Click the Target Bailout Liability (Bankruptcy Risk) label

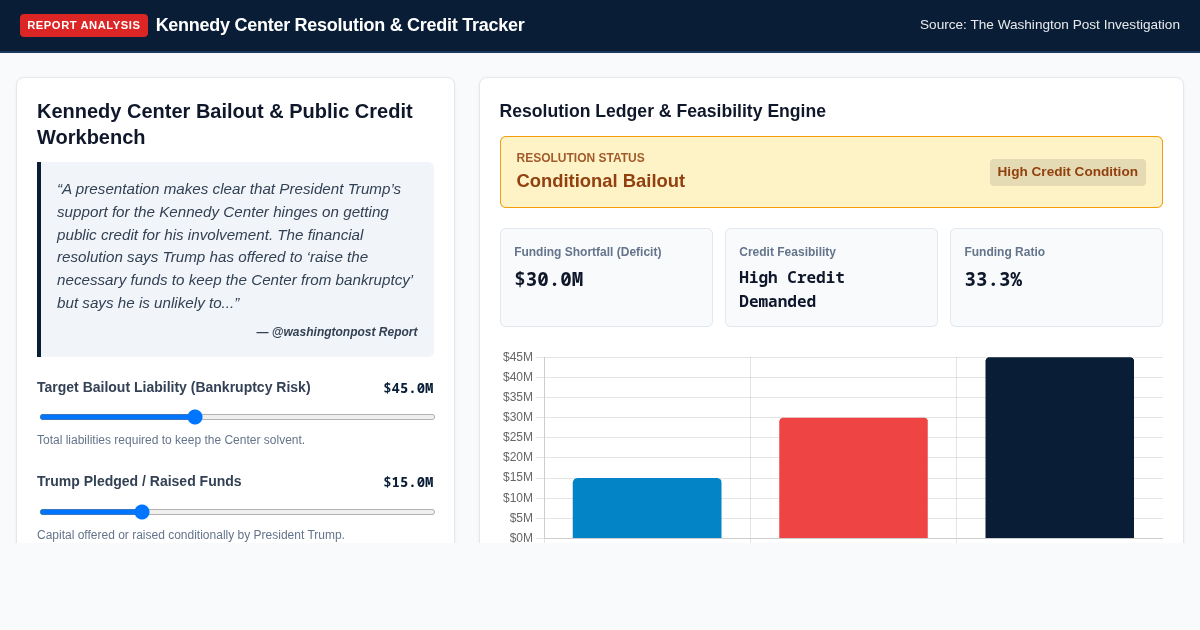point(174,387)
